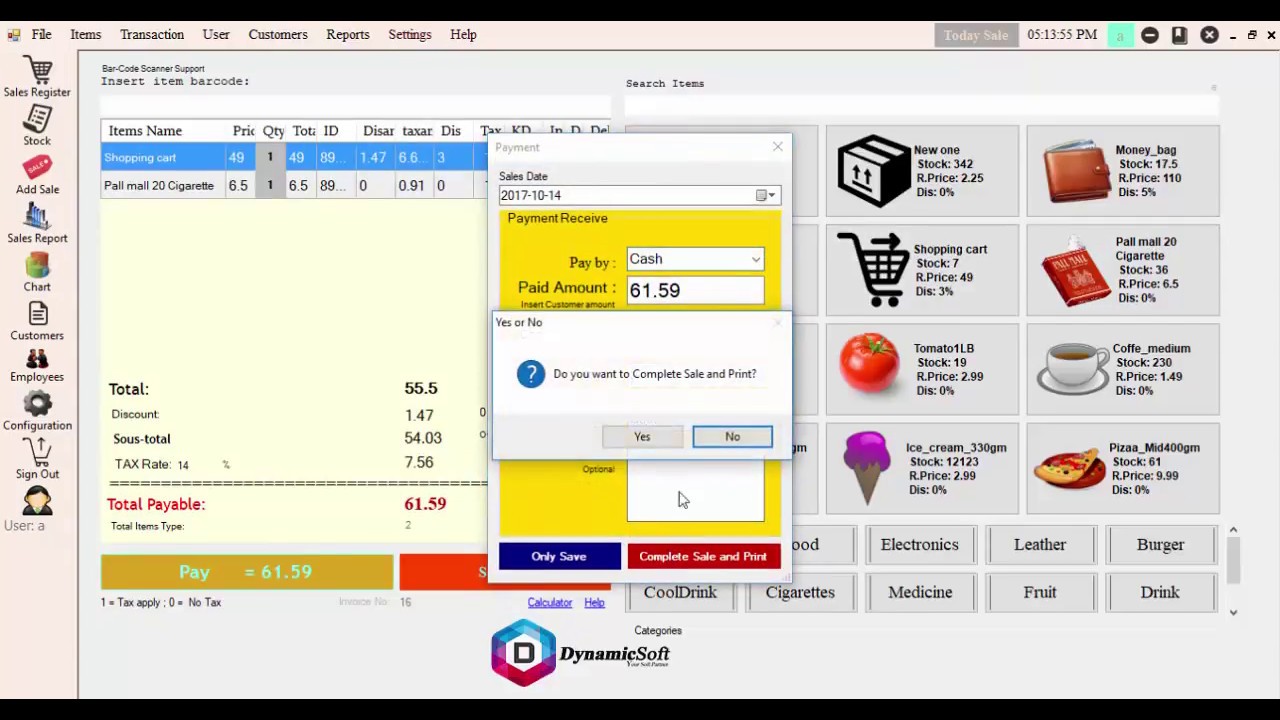
Task: Click the Help link near Calculator
Action: pyautogui.click(x=594, y=603)
